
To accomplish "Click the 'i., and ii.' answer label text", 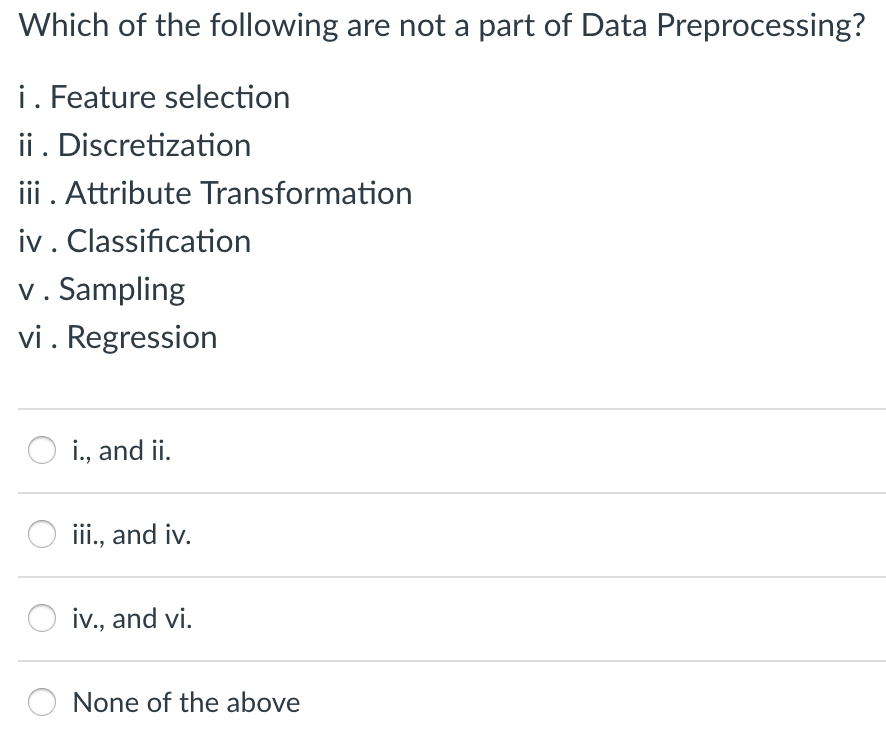I will [122, 451].
